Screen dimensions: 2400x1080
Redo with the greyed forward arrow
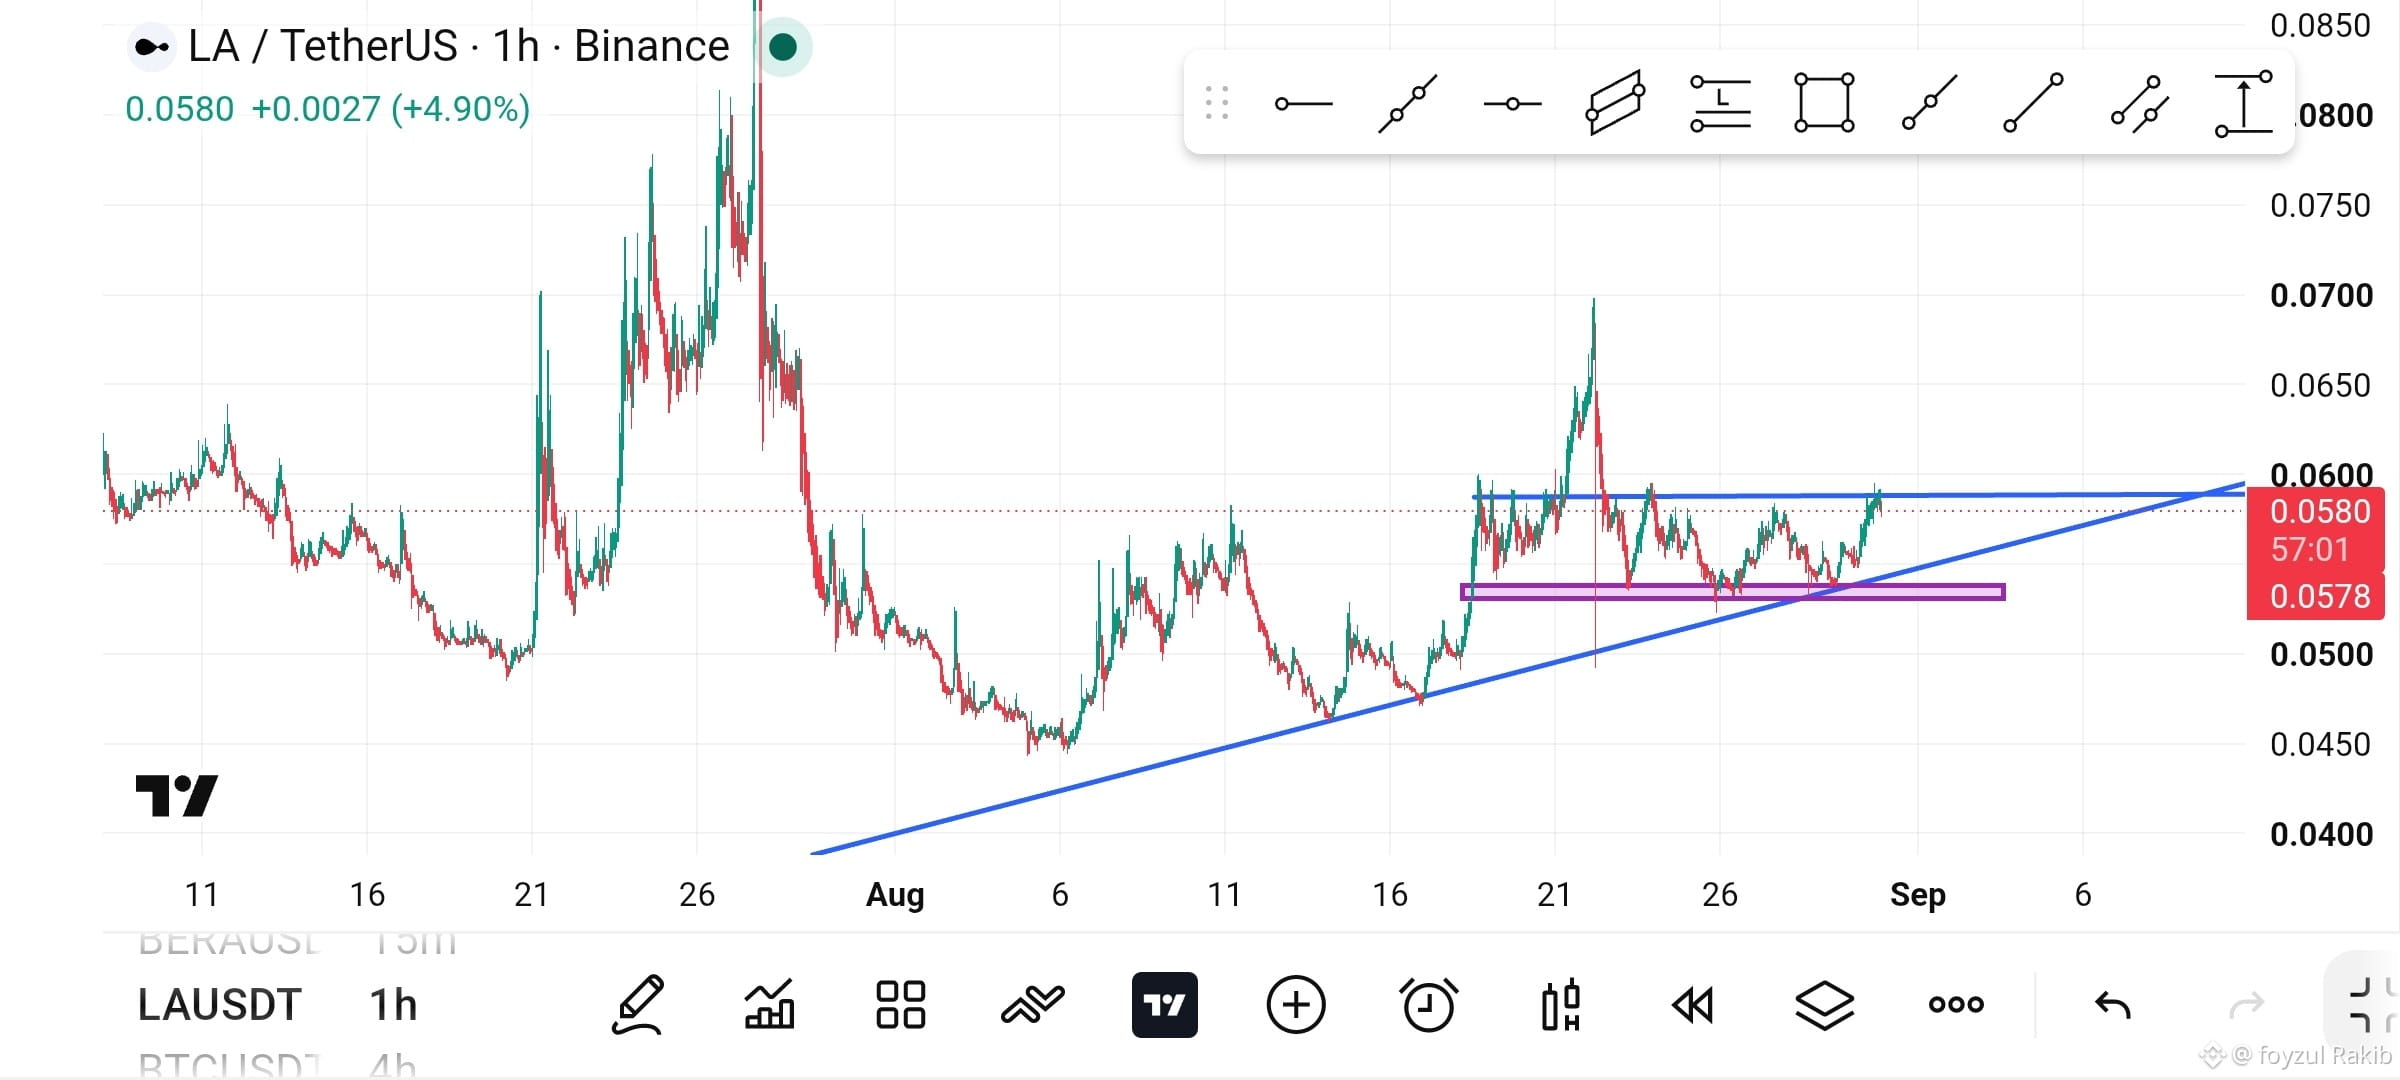2246,1005
